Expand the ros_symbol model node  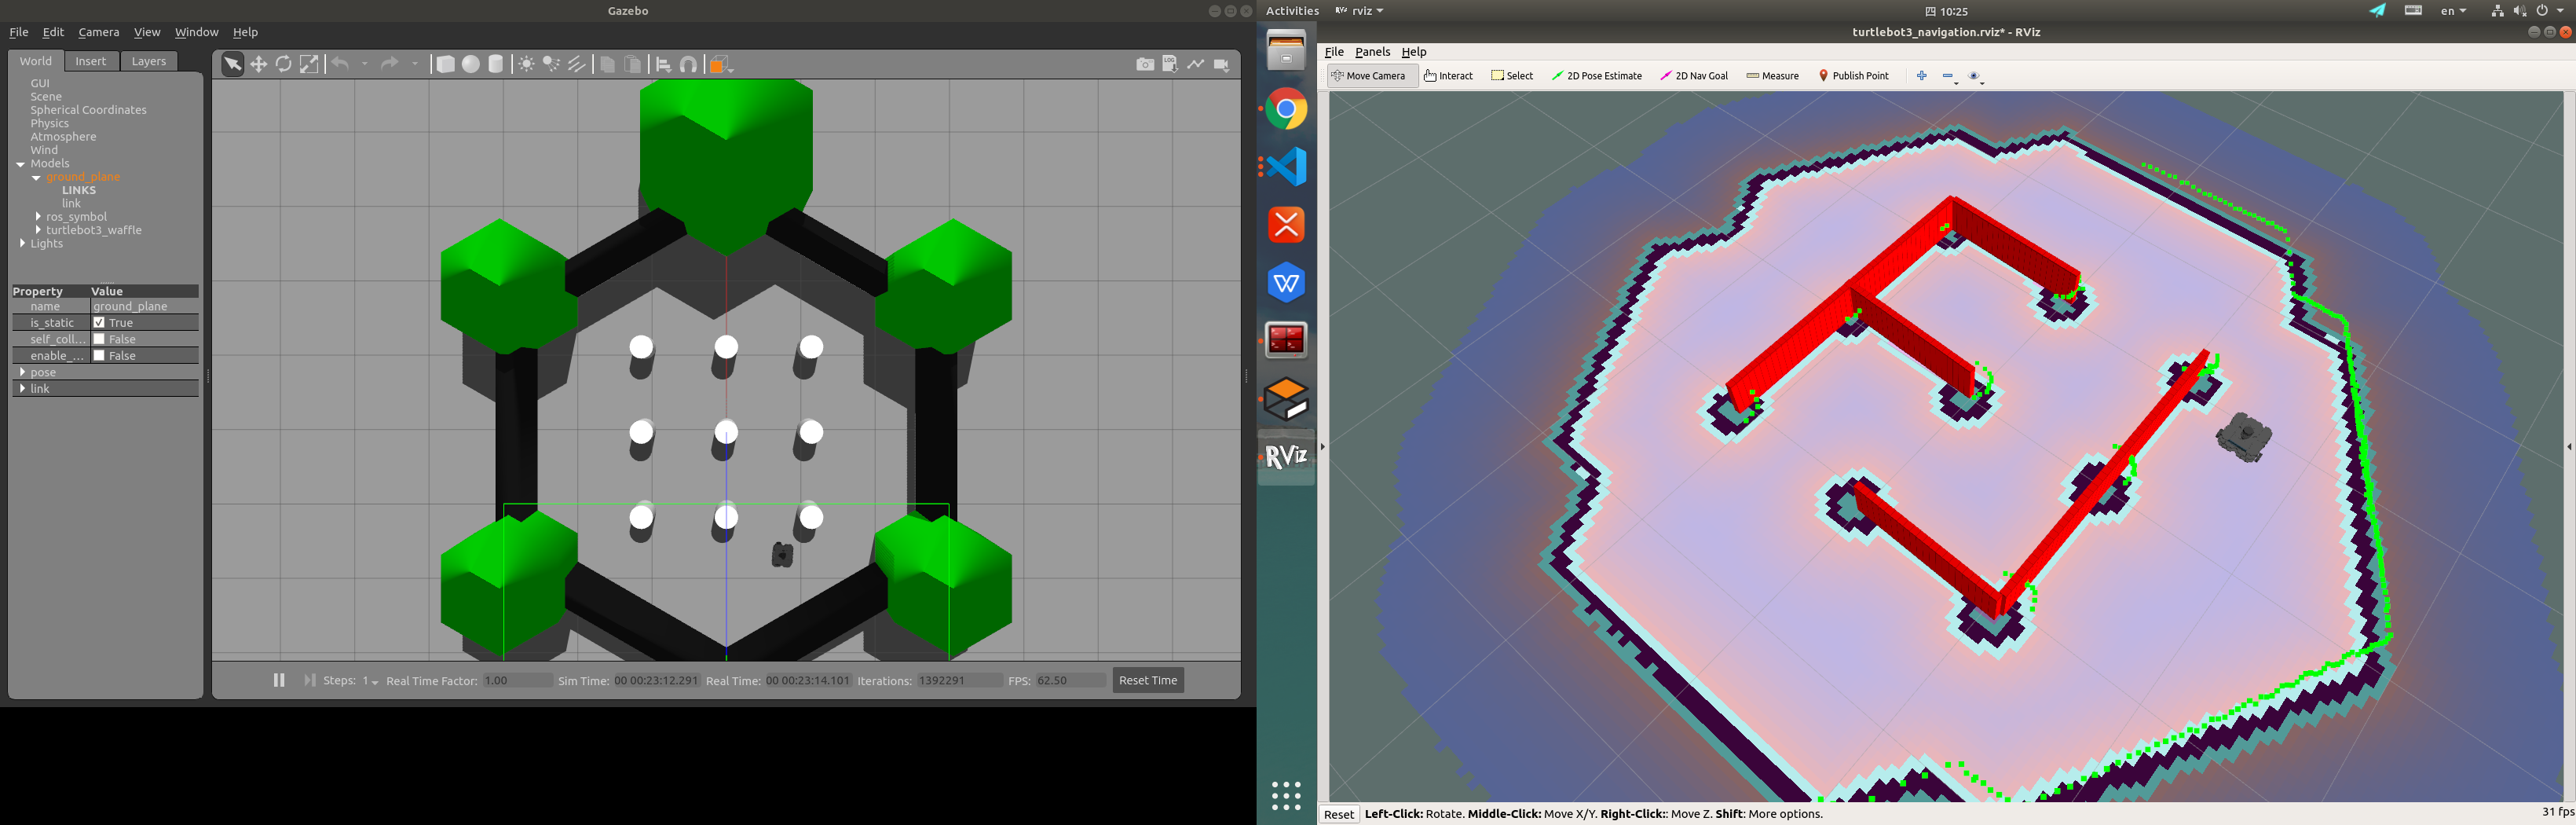(38, 217)
